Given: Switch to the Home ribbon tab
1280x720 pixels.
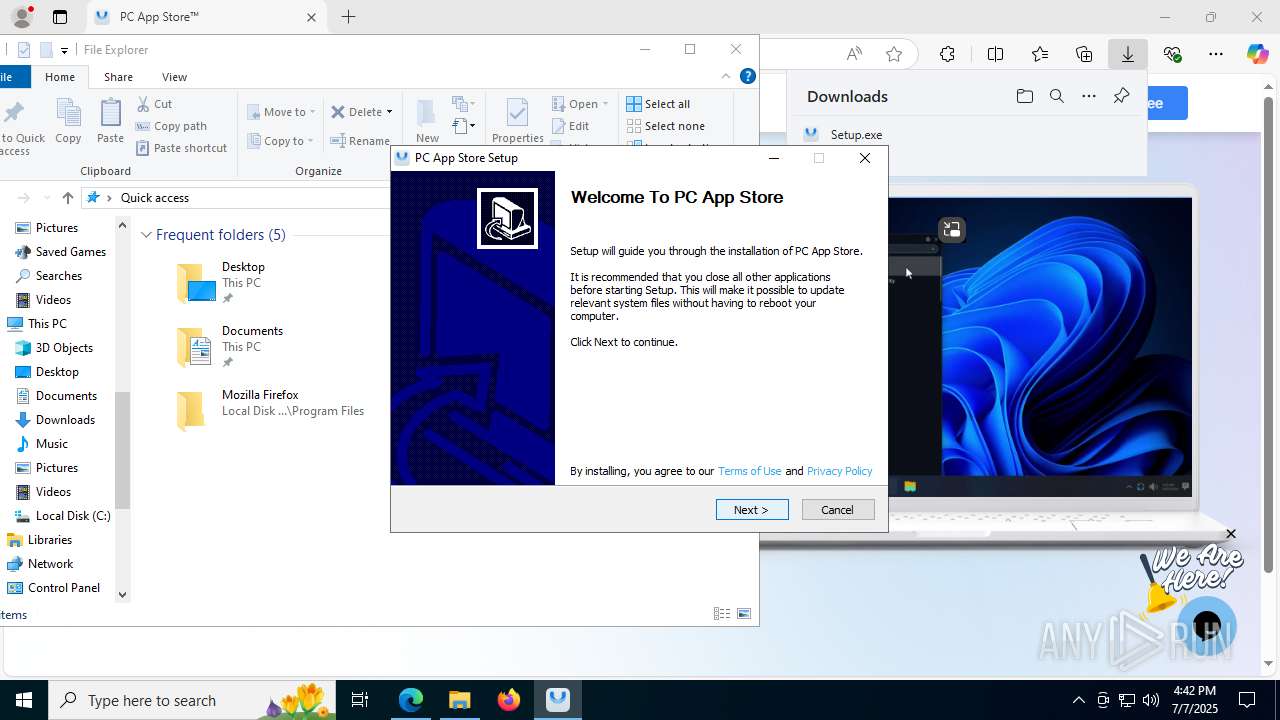Looking at the screenshot, I should click(60, 77).
